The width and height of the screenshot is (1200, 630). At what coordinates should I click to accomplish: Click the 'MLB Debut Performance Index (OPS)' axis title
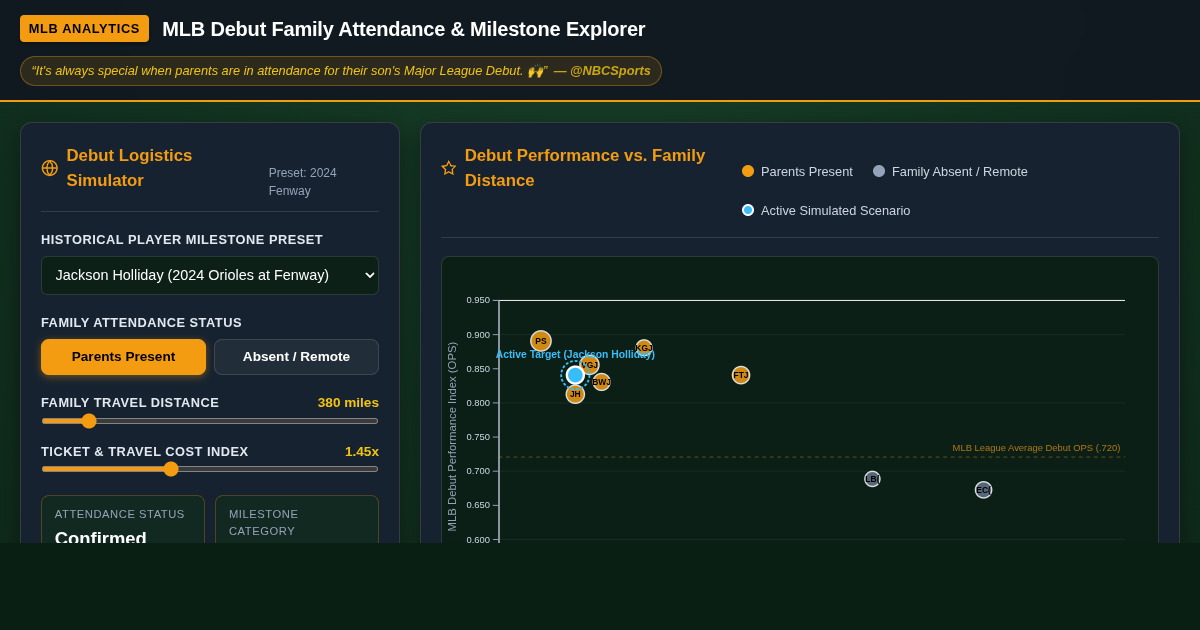pyautogui.click(x=452, y=437)
